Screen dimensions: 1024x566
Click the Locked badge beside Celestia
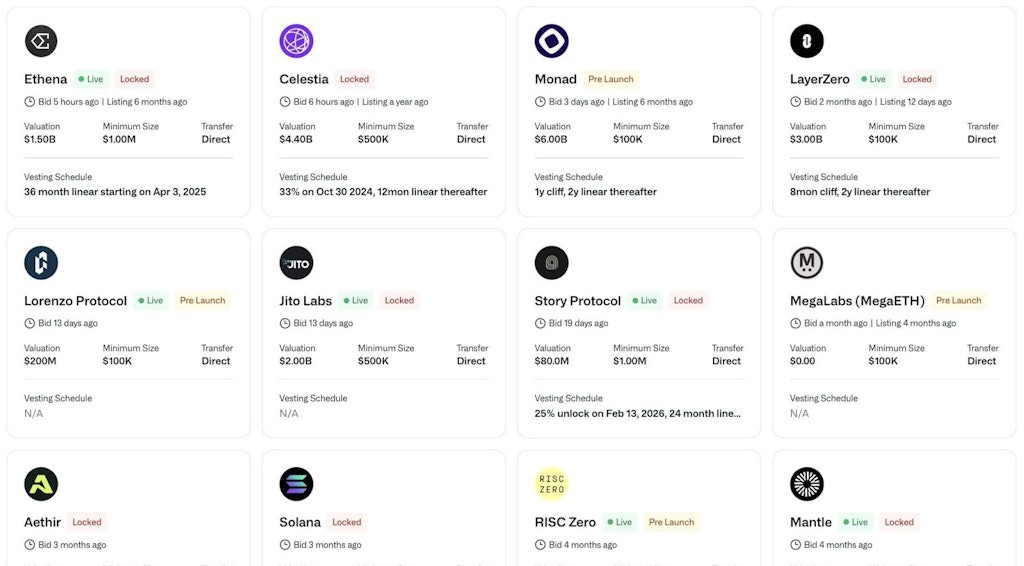tap(354, 79)
